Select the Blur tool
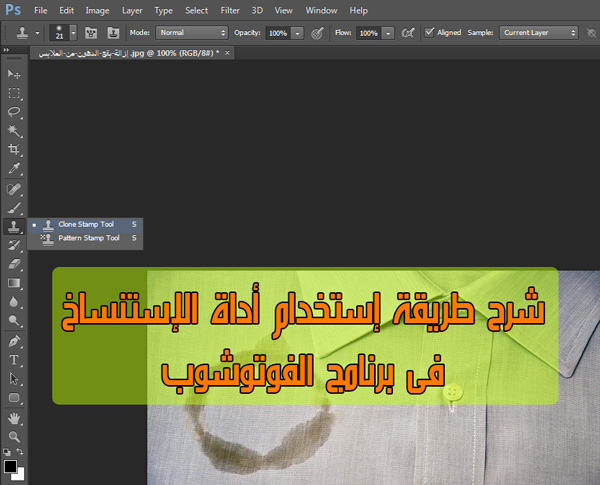 tap(14, 302)
